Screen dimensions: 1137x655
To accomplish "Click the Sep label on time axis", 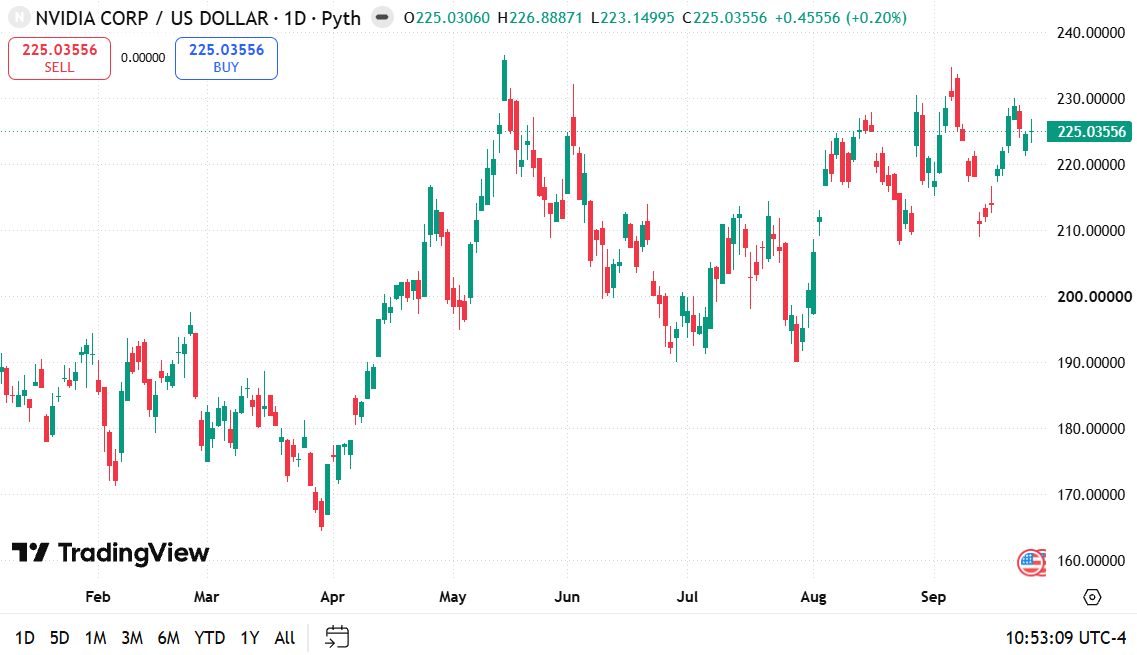I will pyautogui.click(x=933, y=597).
